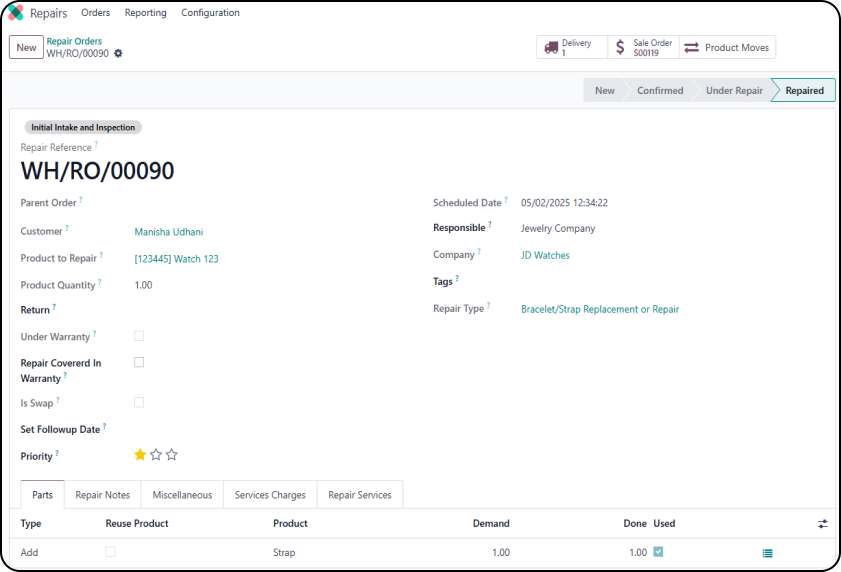Toggle the Is Swap checkbox
841x572 pixels.
coord(139,402)
